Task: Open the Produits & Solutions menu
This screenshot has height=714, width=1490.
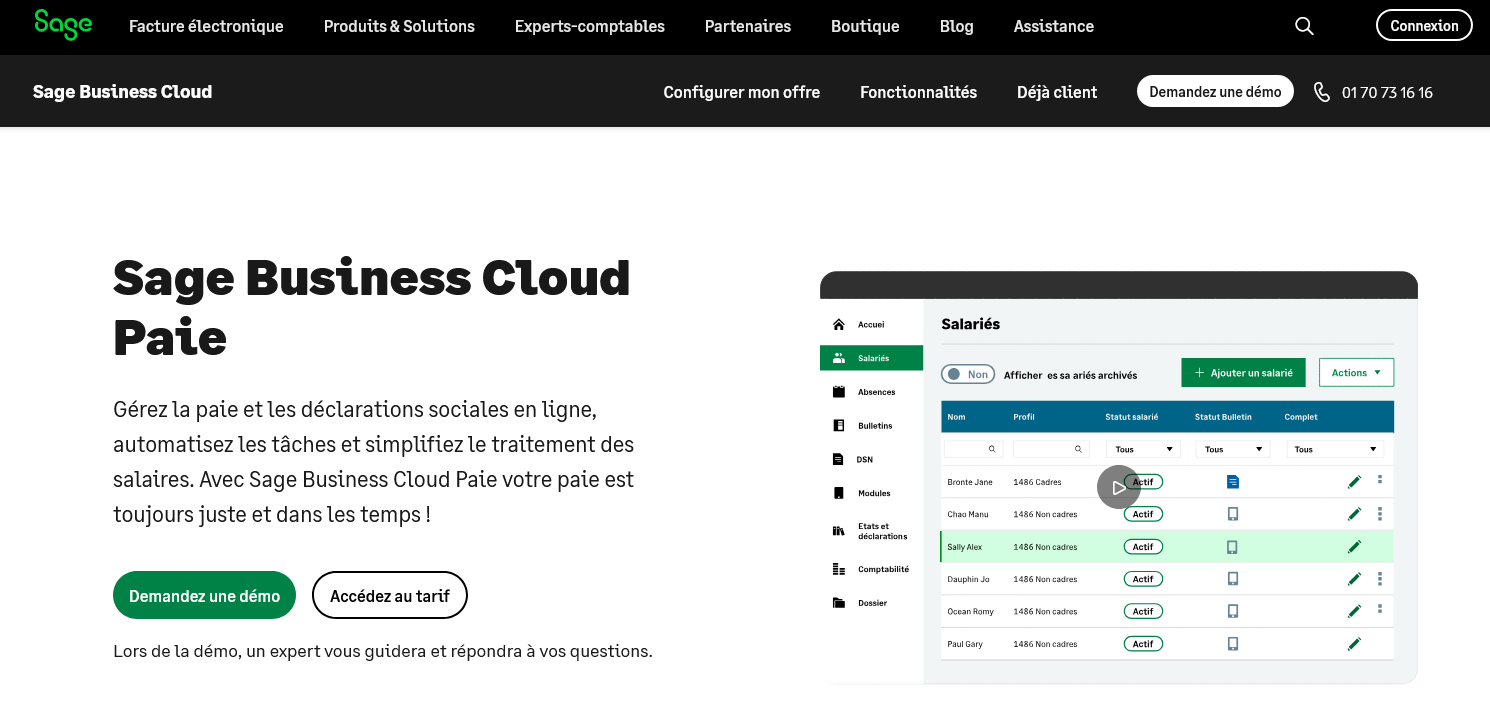Action: [399, 26]
